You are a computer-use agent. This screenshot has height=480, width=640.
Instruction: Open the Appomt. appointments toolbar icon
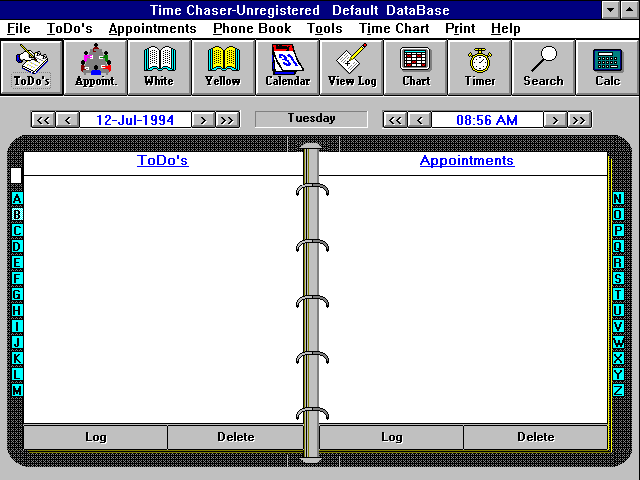tap(96, 68)
